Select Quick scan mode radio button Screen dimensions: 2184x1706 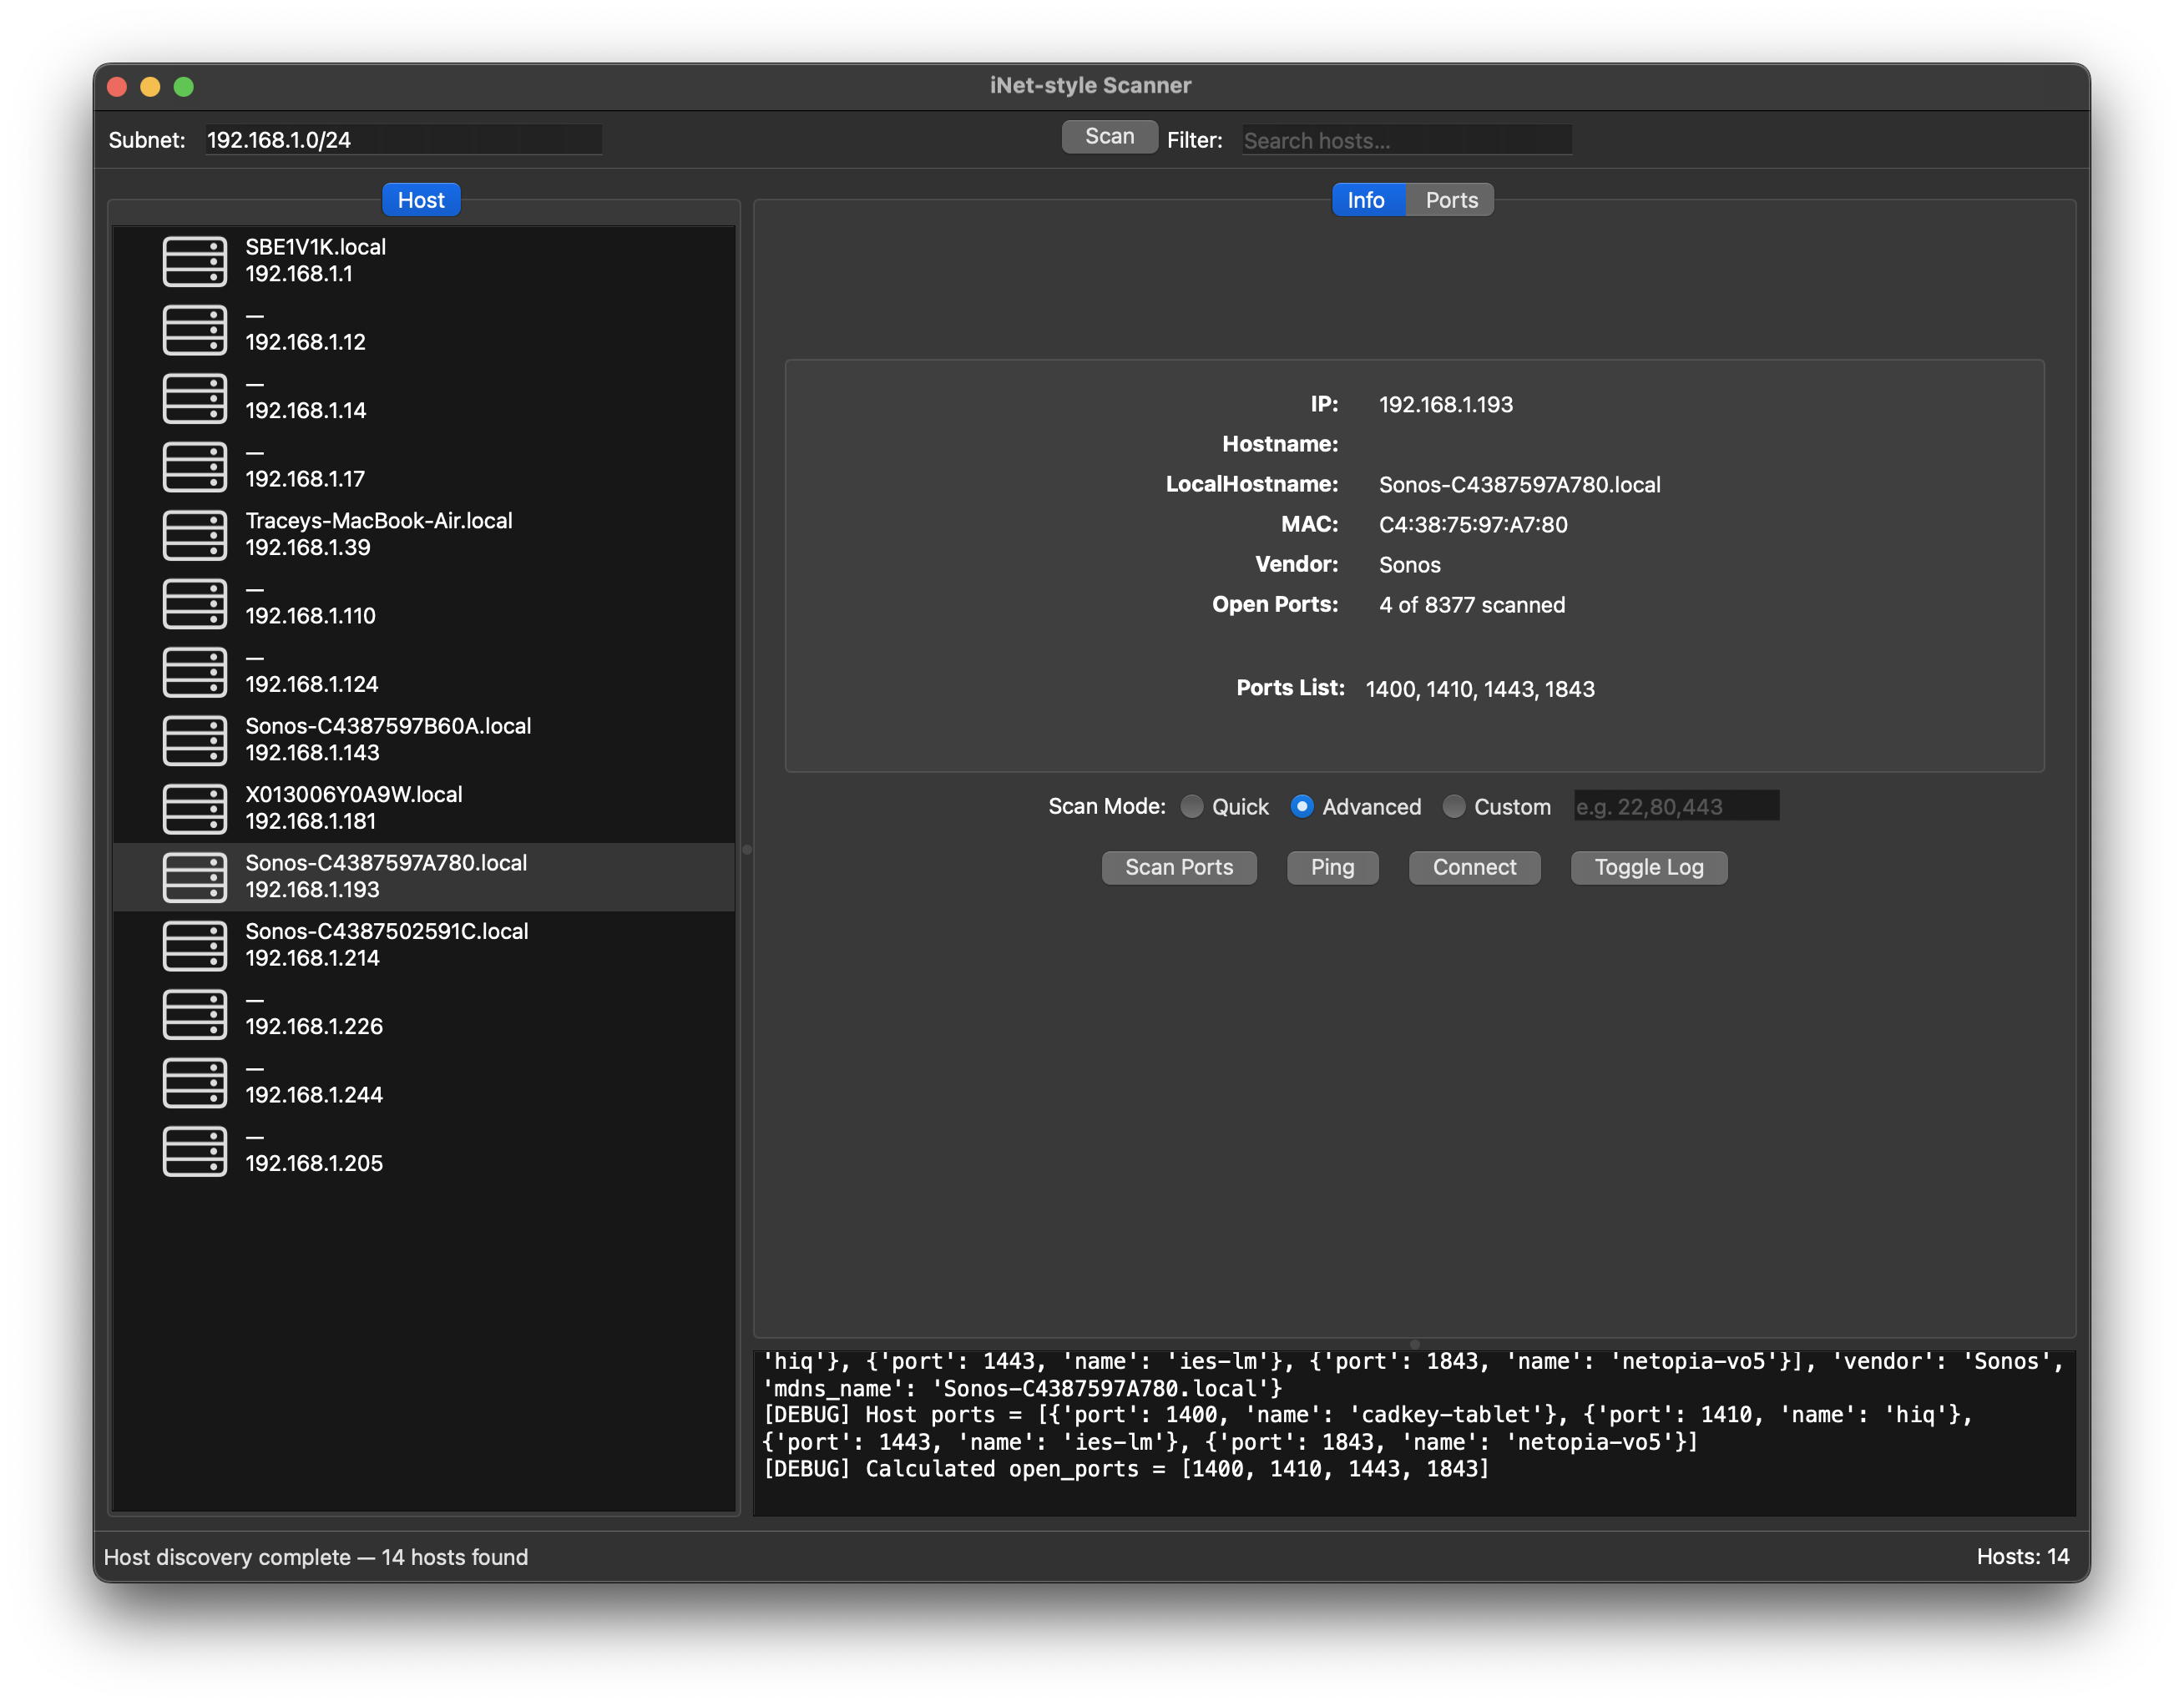(1191, 806)
